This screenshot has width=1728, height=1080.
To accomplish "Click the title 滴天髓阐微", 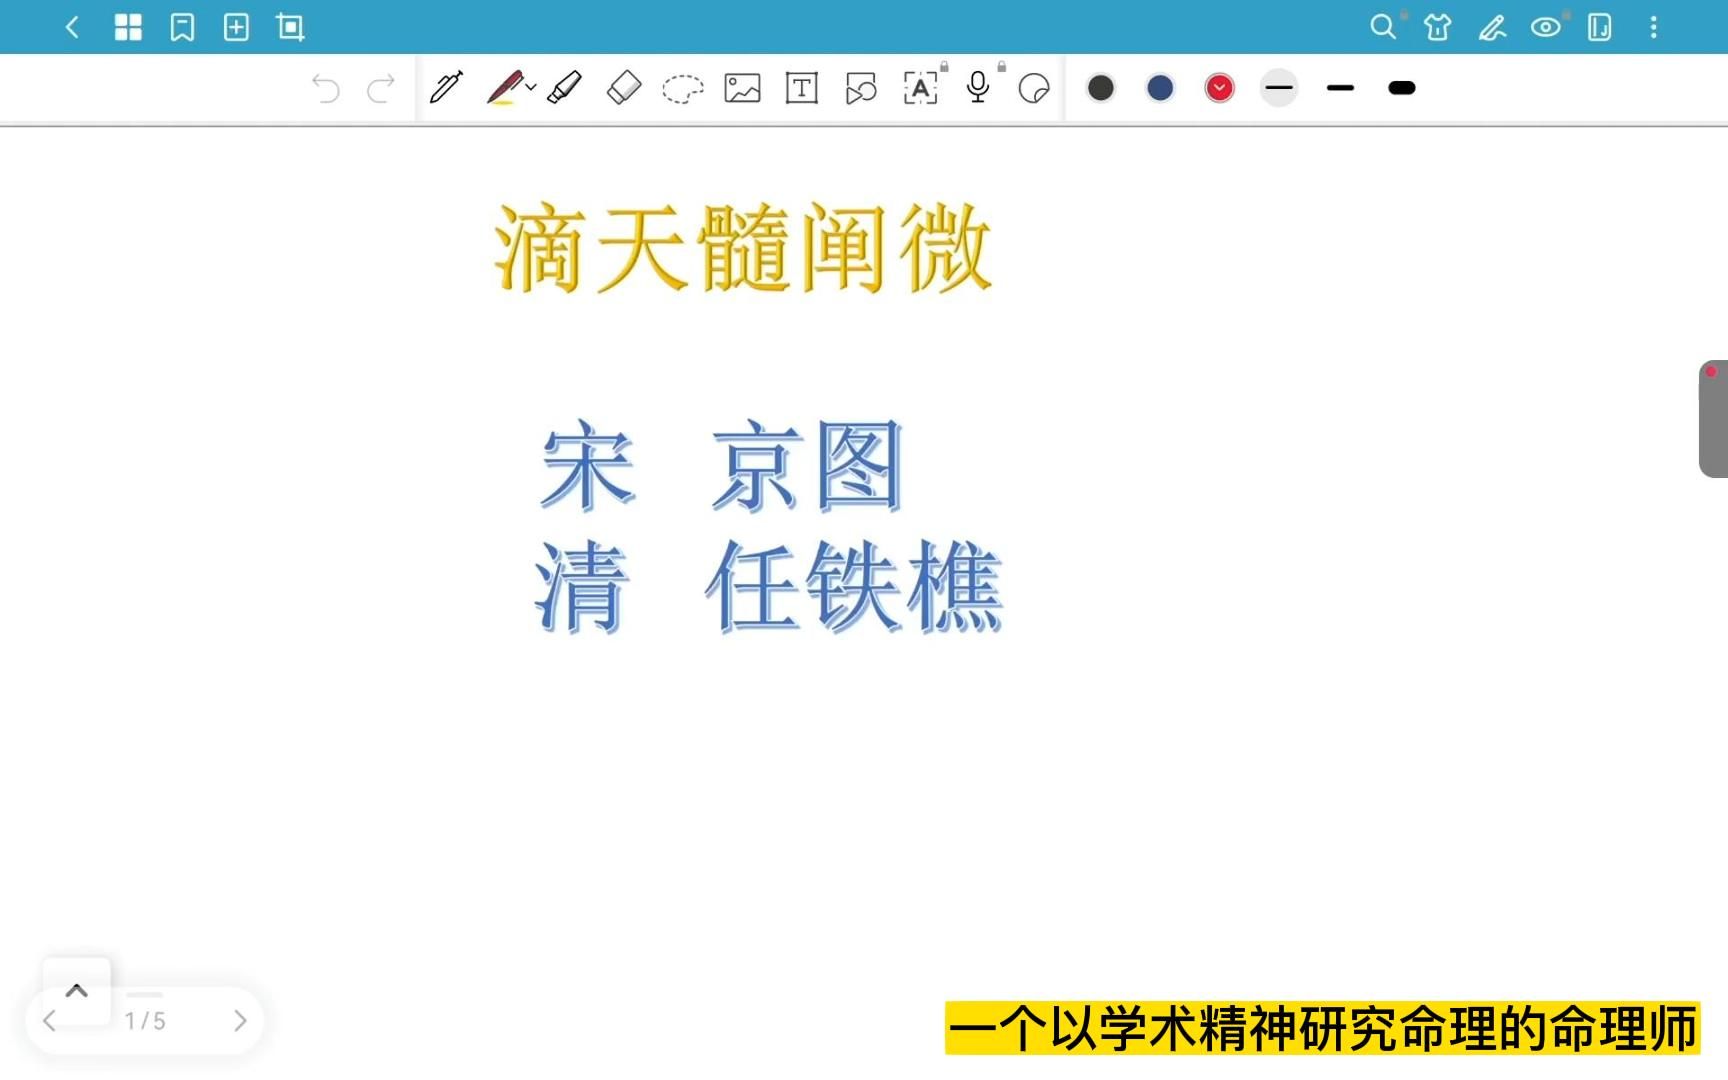I will (743, 248).
